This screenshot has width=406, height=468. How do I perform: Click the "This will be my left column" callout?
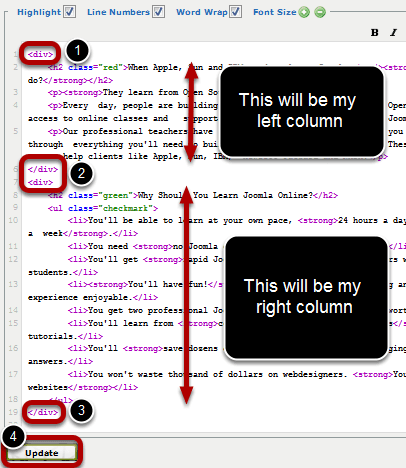[301, 111]
